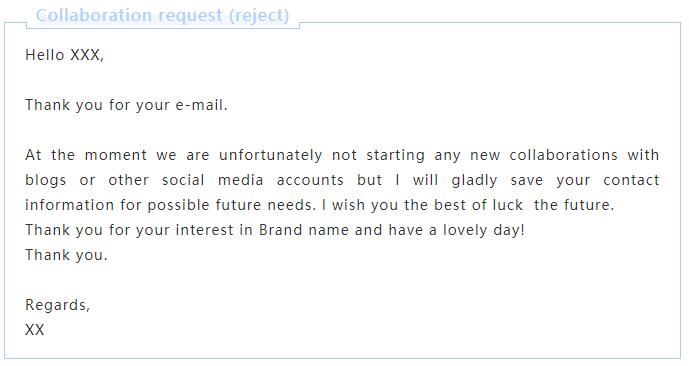Click the "Collaboration request (reject)" title

point(162,15)
